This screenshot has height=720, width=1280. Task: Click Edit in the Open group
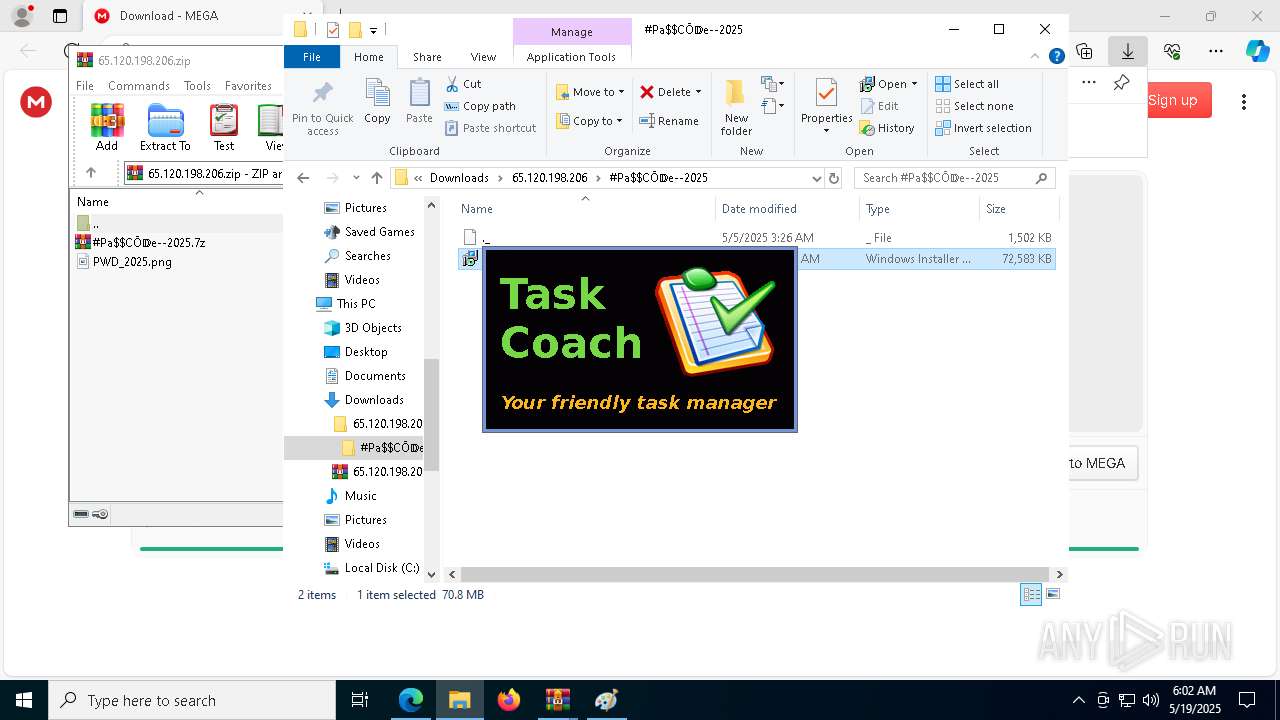[x=879, y=106]
